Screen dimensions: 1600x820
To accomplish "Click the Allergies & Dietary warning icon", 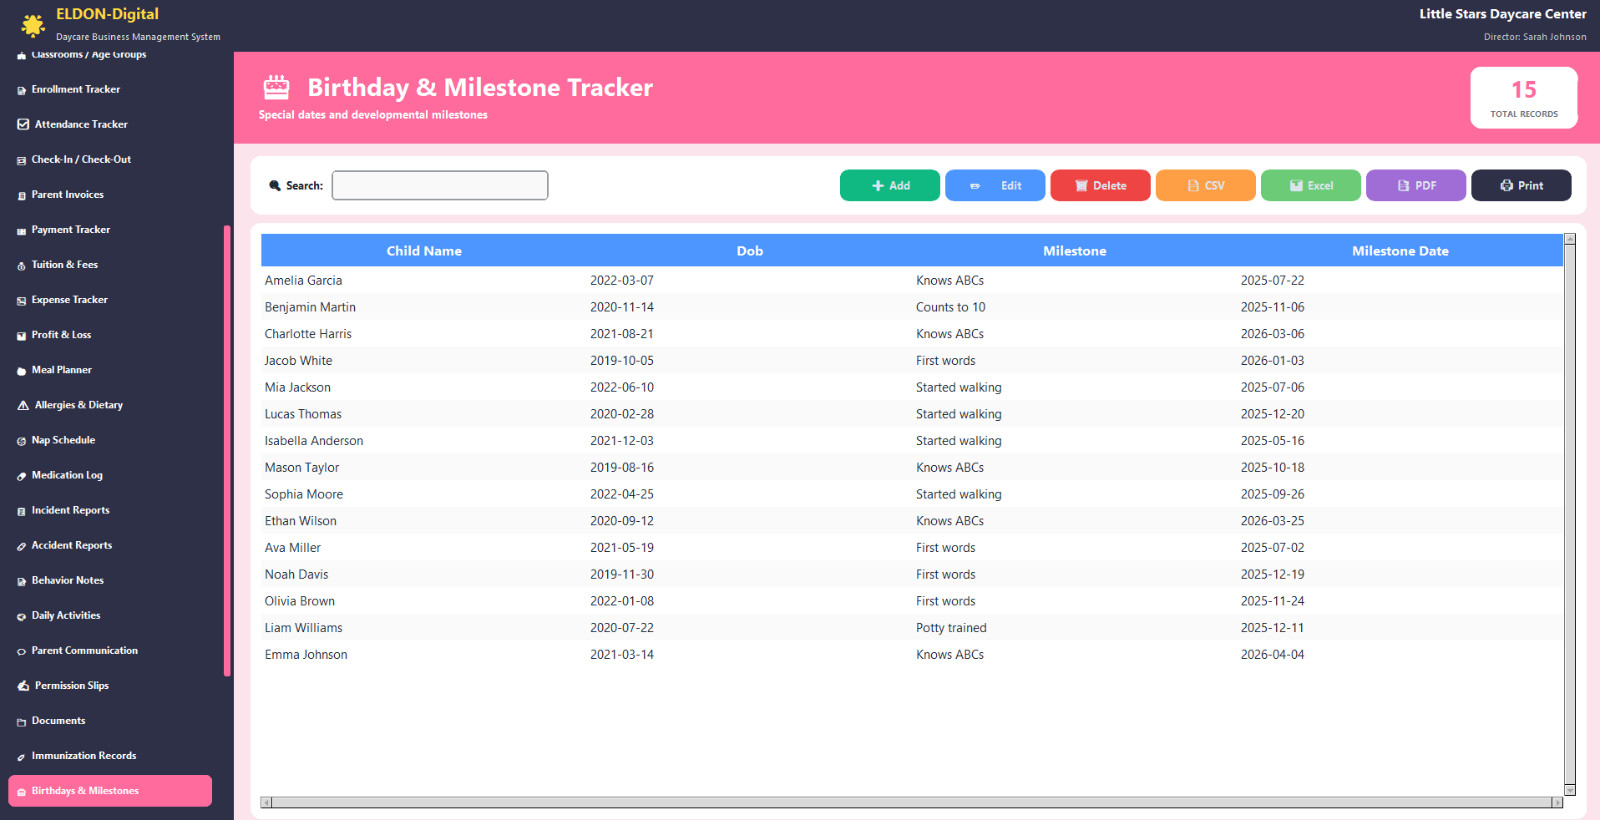I will click(x=23, y=405).
